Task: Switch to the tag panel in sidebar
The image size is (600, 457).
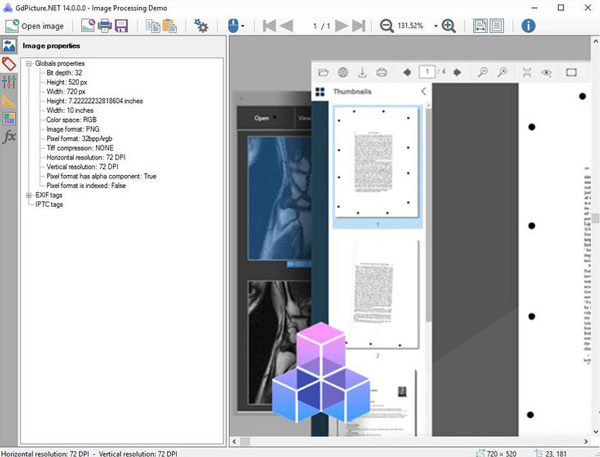Action: [9, 64]
